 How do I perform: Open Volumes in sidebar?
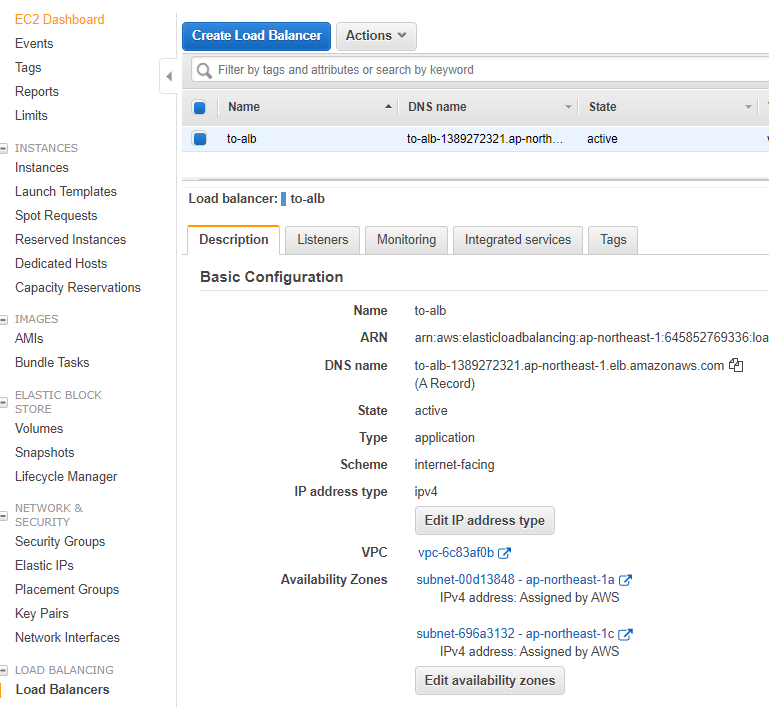(x=39, y=429)
